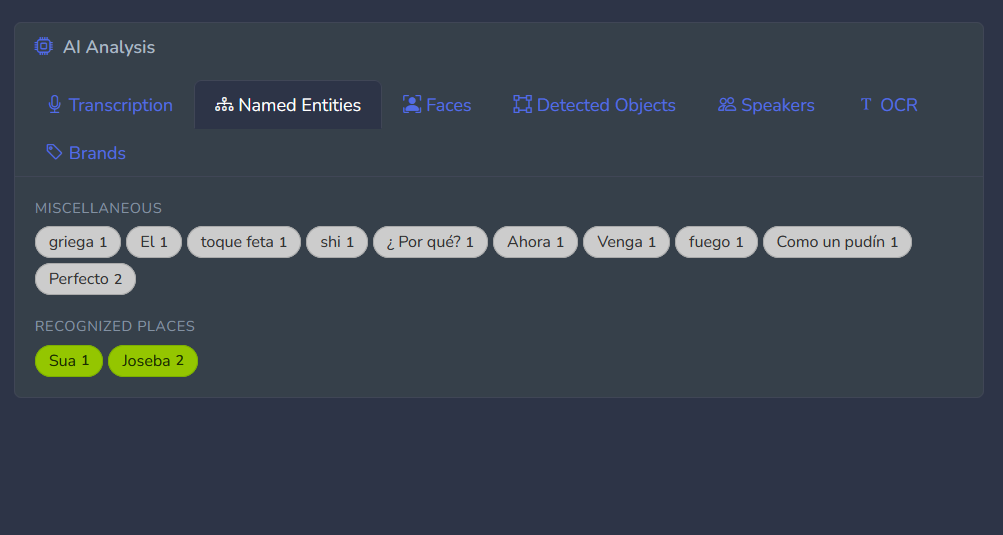The width and height of the screenshot is (1003, 535).
Task: Click the microphone icon for Transcription
Action: coord(55,105)
